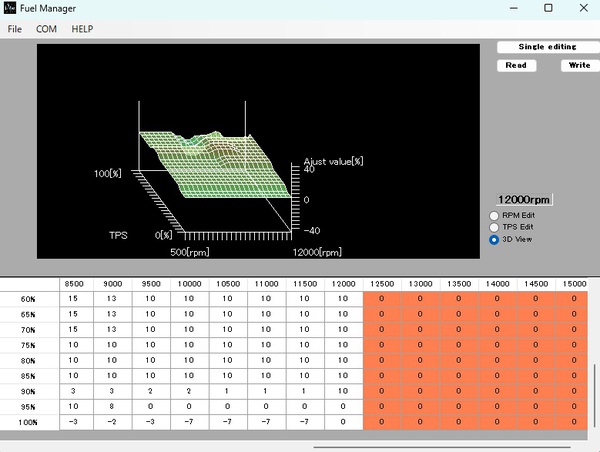Screen dimensions: 600x452
Task: Open the HELP menu
Action: (82, 29)
